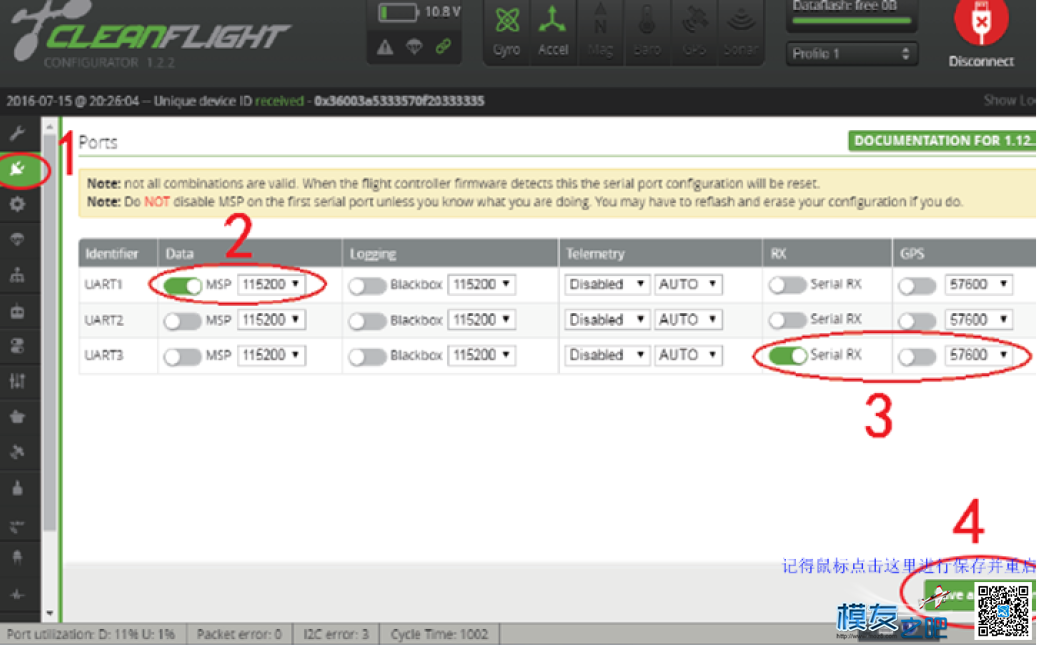Click the Telemetry column header

point(660,253)
